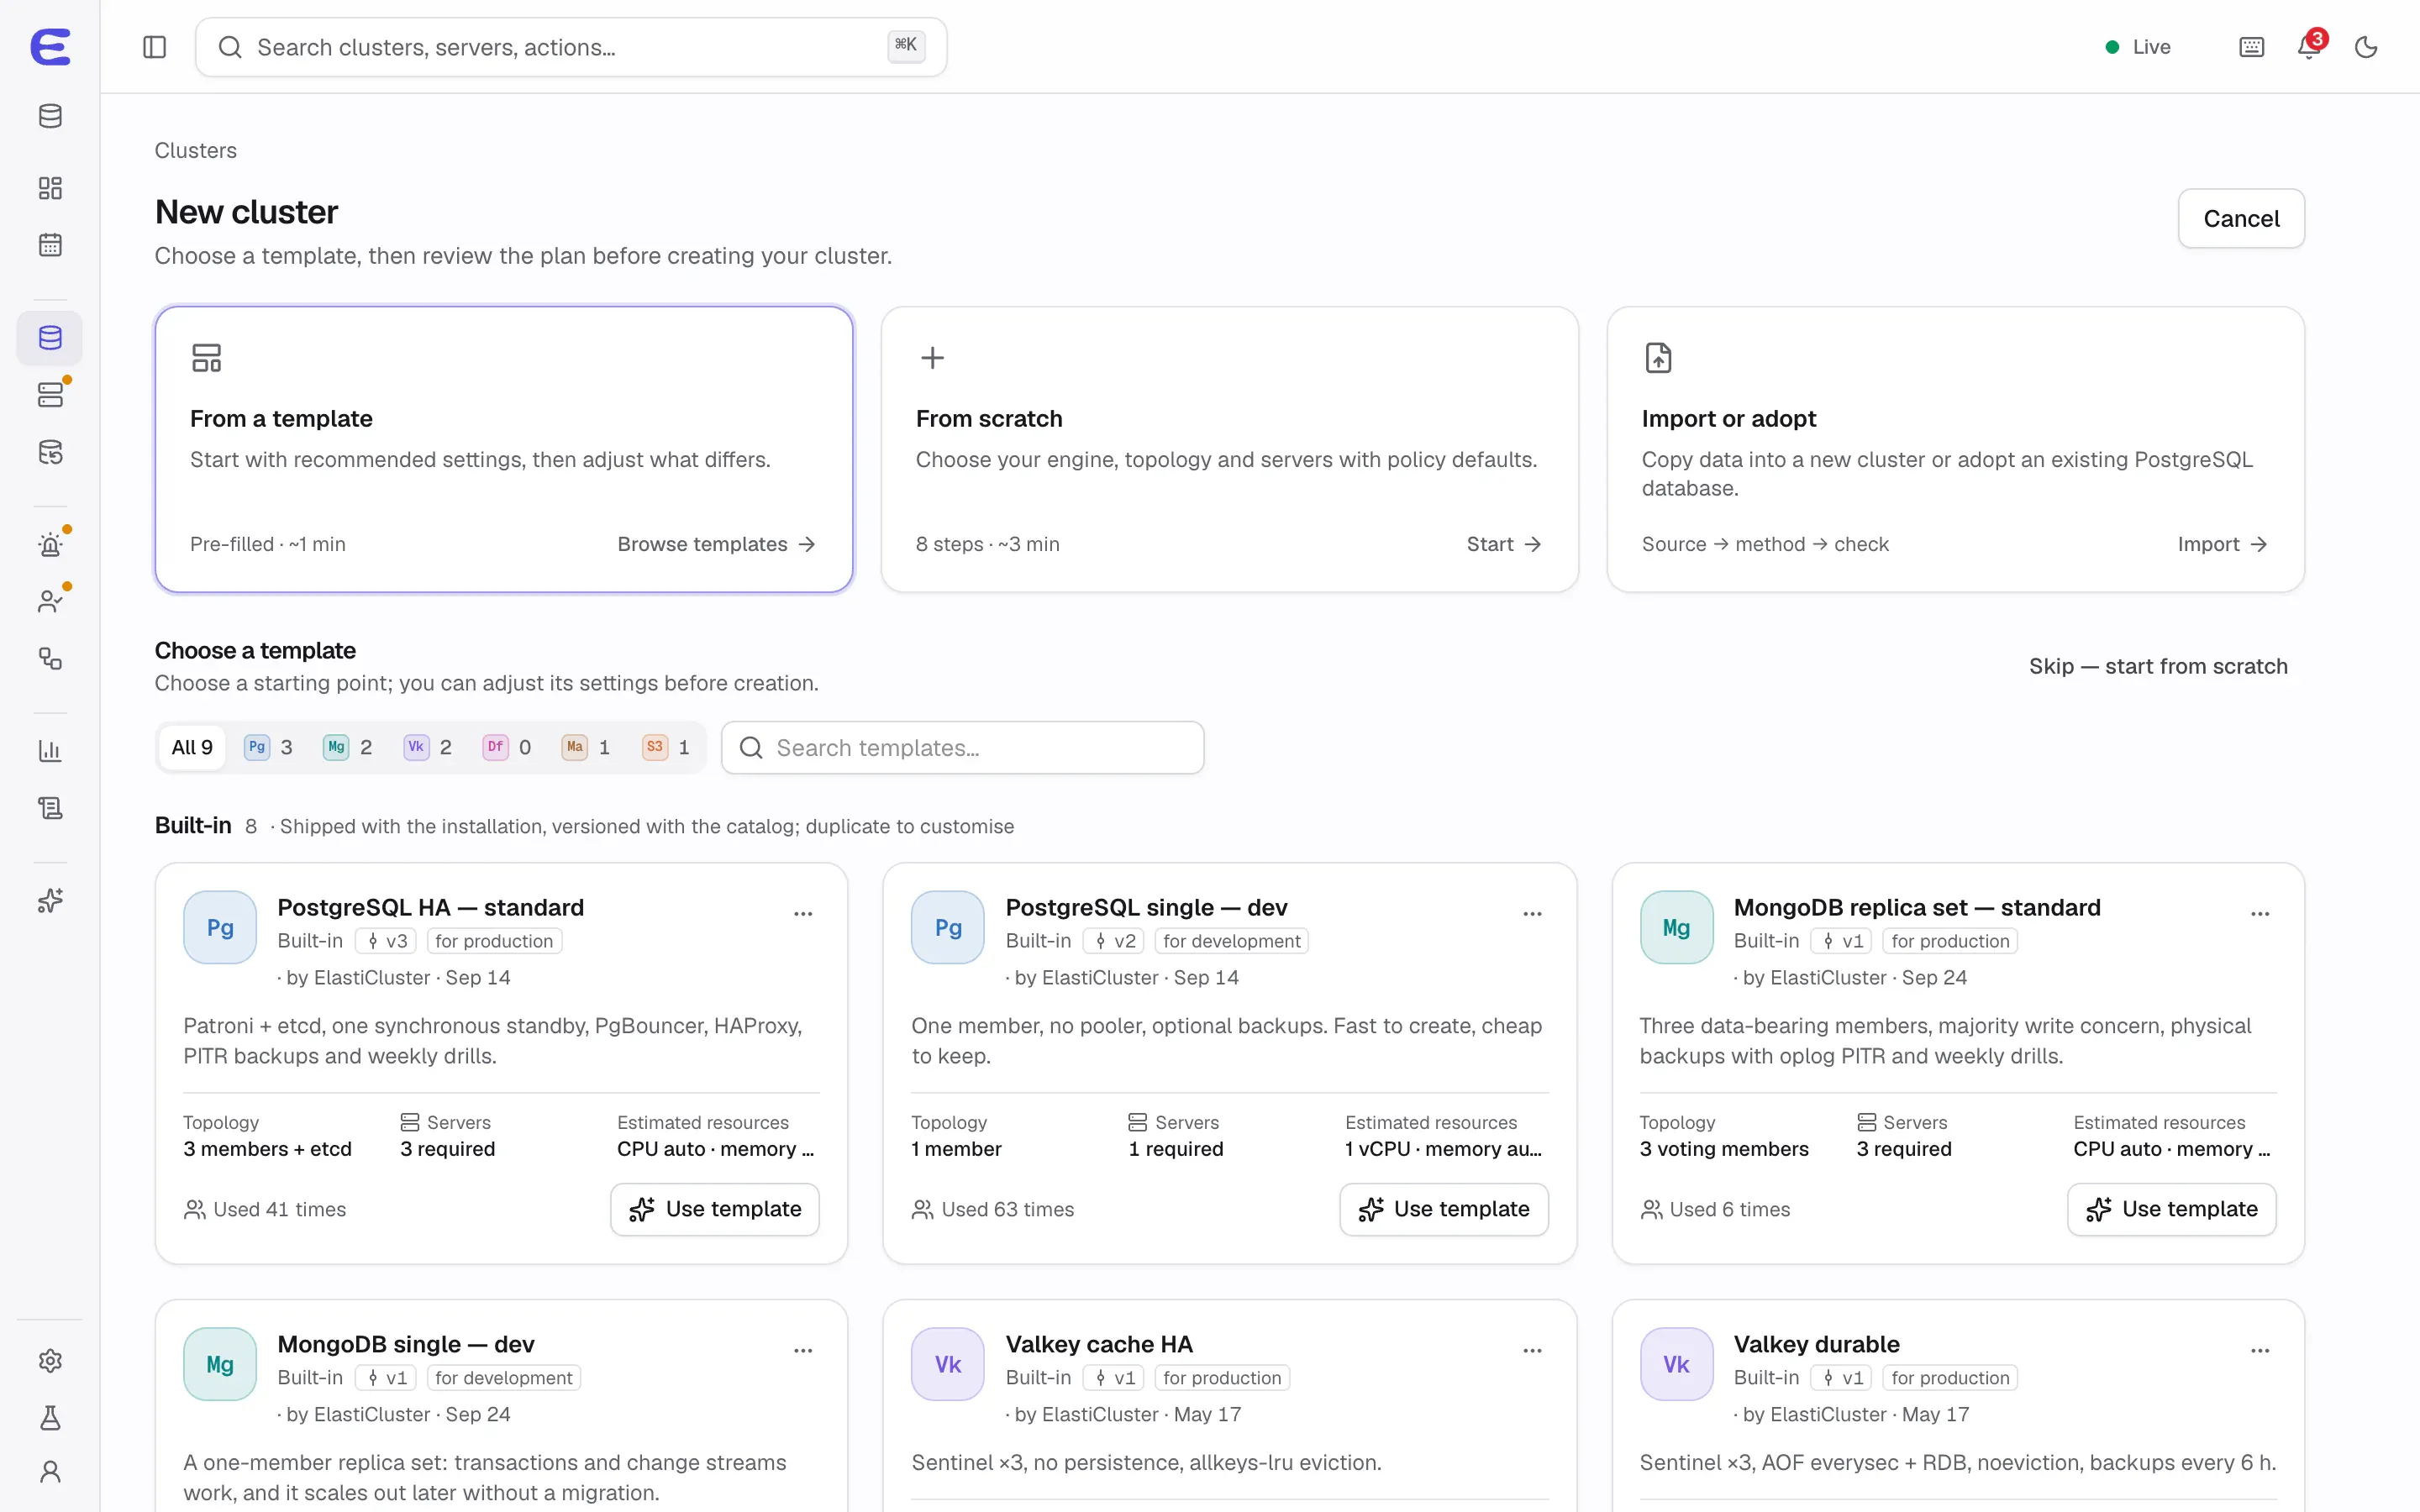This screenshot has width=2420, height=1512.
Task: Open the user profile icon in sidebar
Action: (50, 1472)
